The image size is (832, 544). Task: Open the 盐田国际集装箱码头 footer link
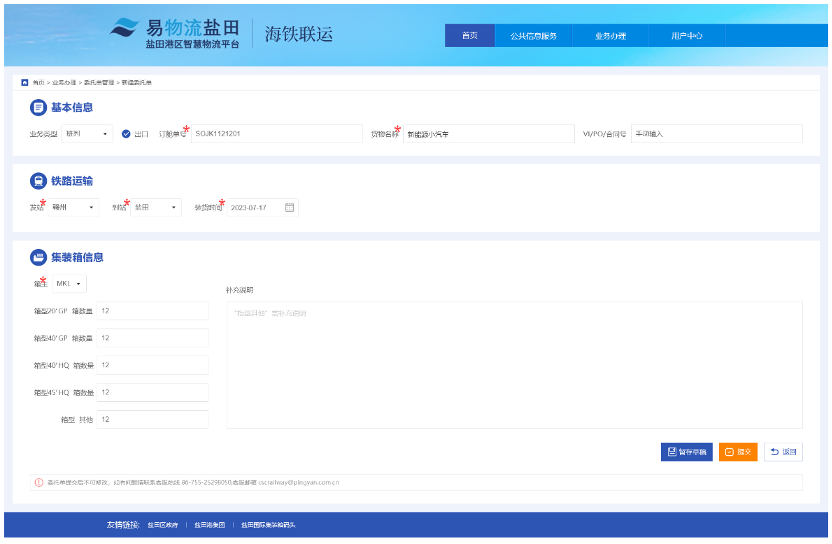268,525
